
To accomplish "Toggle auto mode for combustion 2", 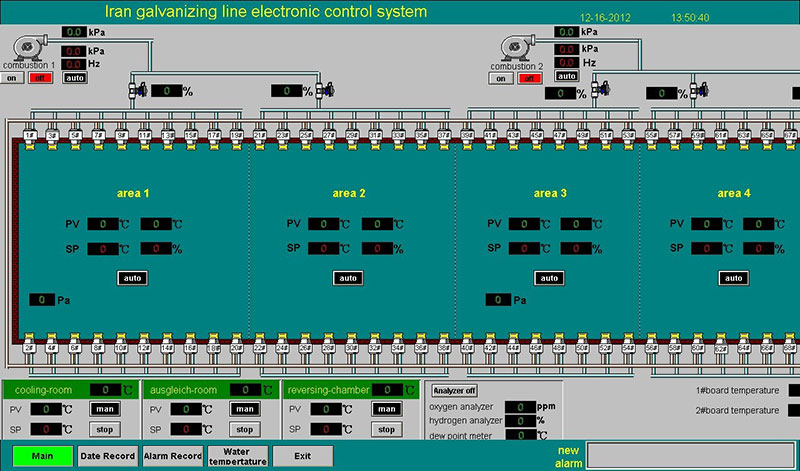I will [x=567, y=75].
